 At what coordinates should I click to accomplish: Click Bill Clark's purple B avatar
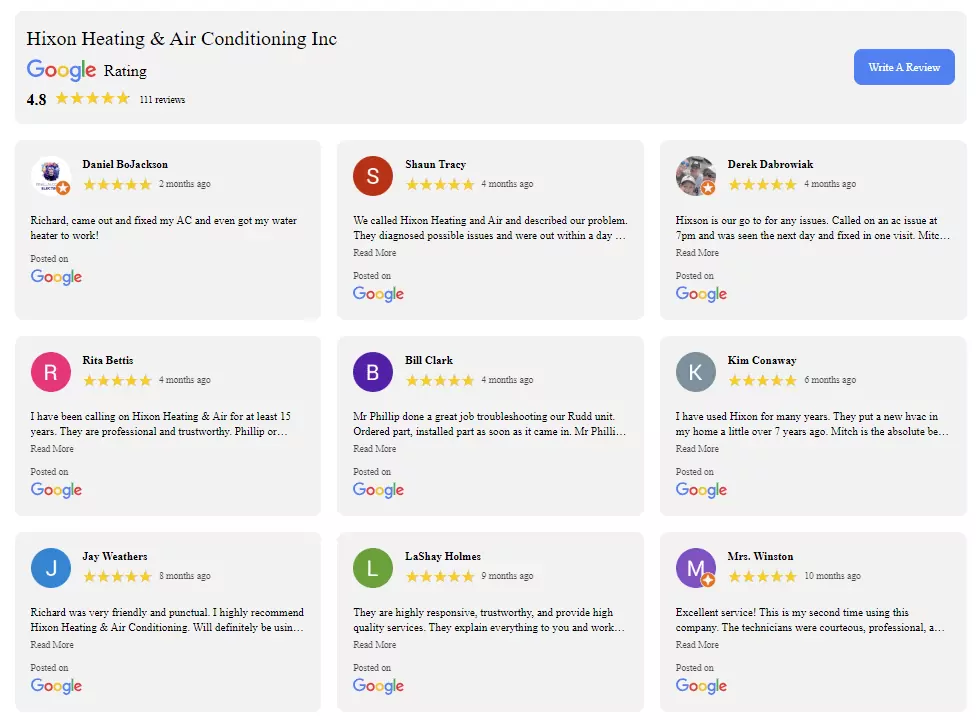pos(373,372)
